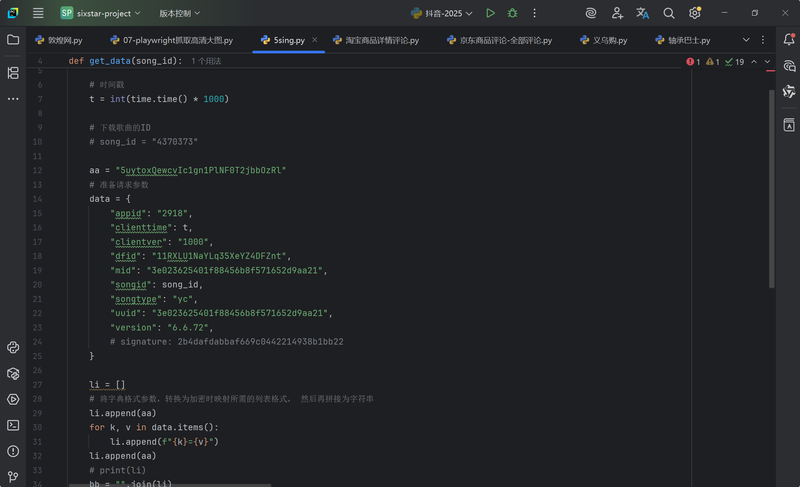Image resolution: width=800 pixels, height=487 pixels.
Task: Click the get_data function name
Action: [110, 61]
